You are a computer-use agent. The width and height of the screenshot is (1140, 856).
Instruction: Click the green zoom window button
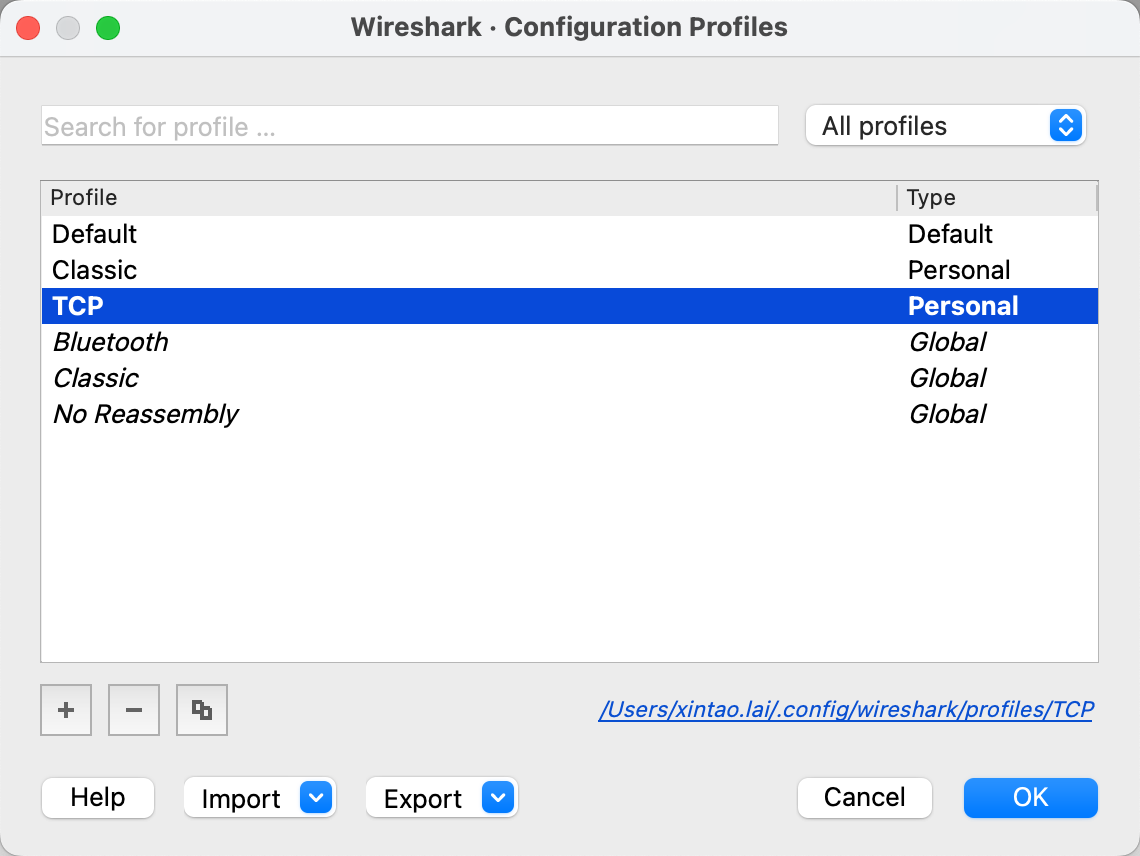(x=108, y=28)
